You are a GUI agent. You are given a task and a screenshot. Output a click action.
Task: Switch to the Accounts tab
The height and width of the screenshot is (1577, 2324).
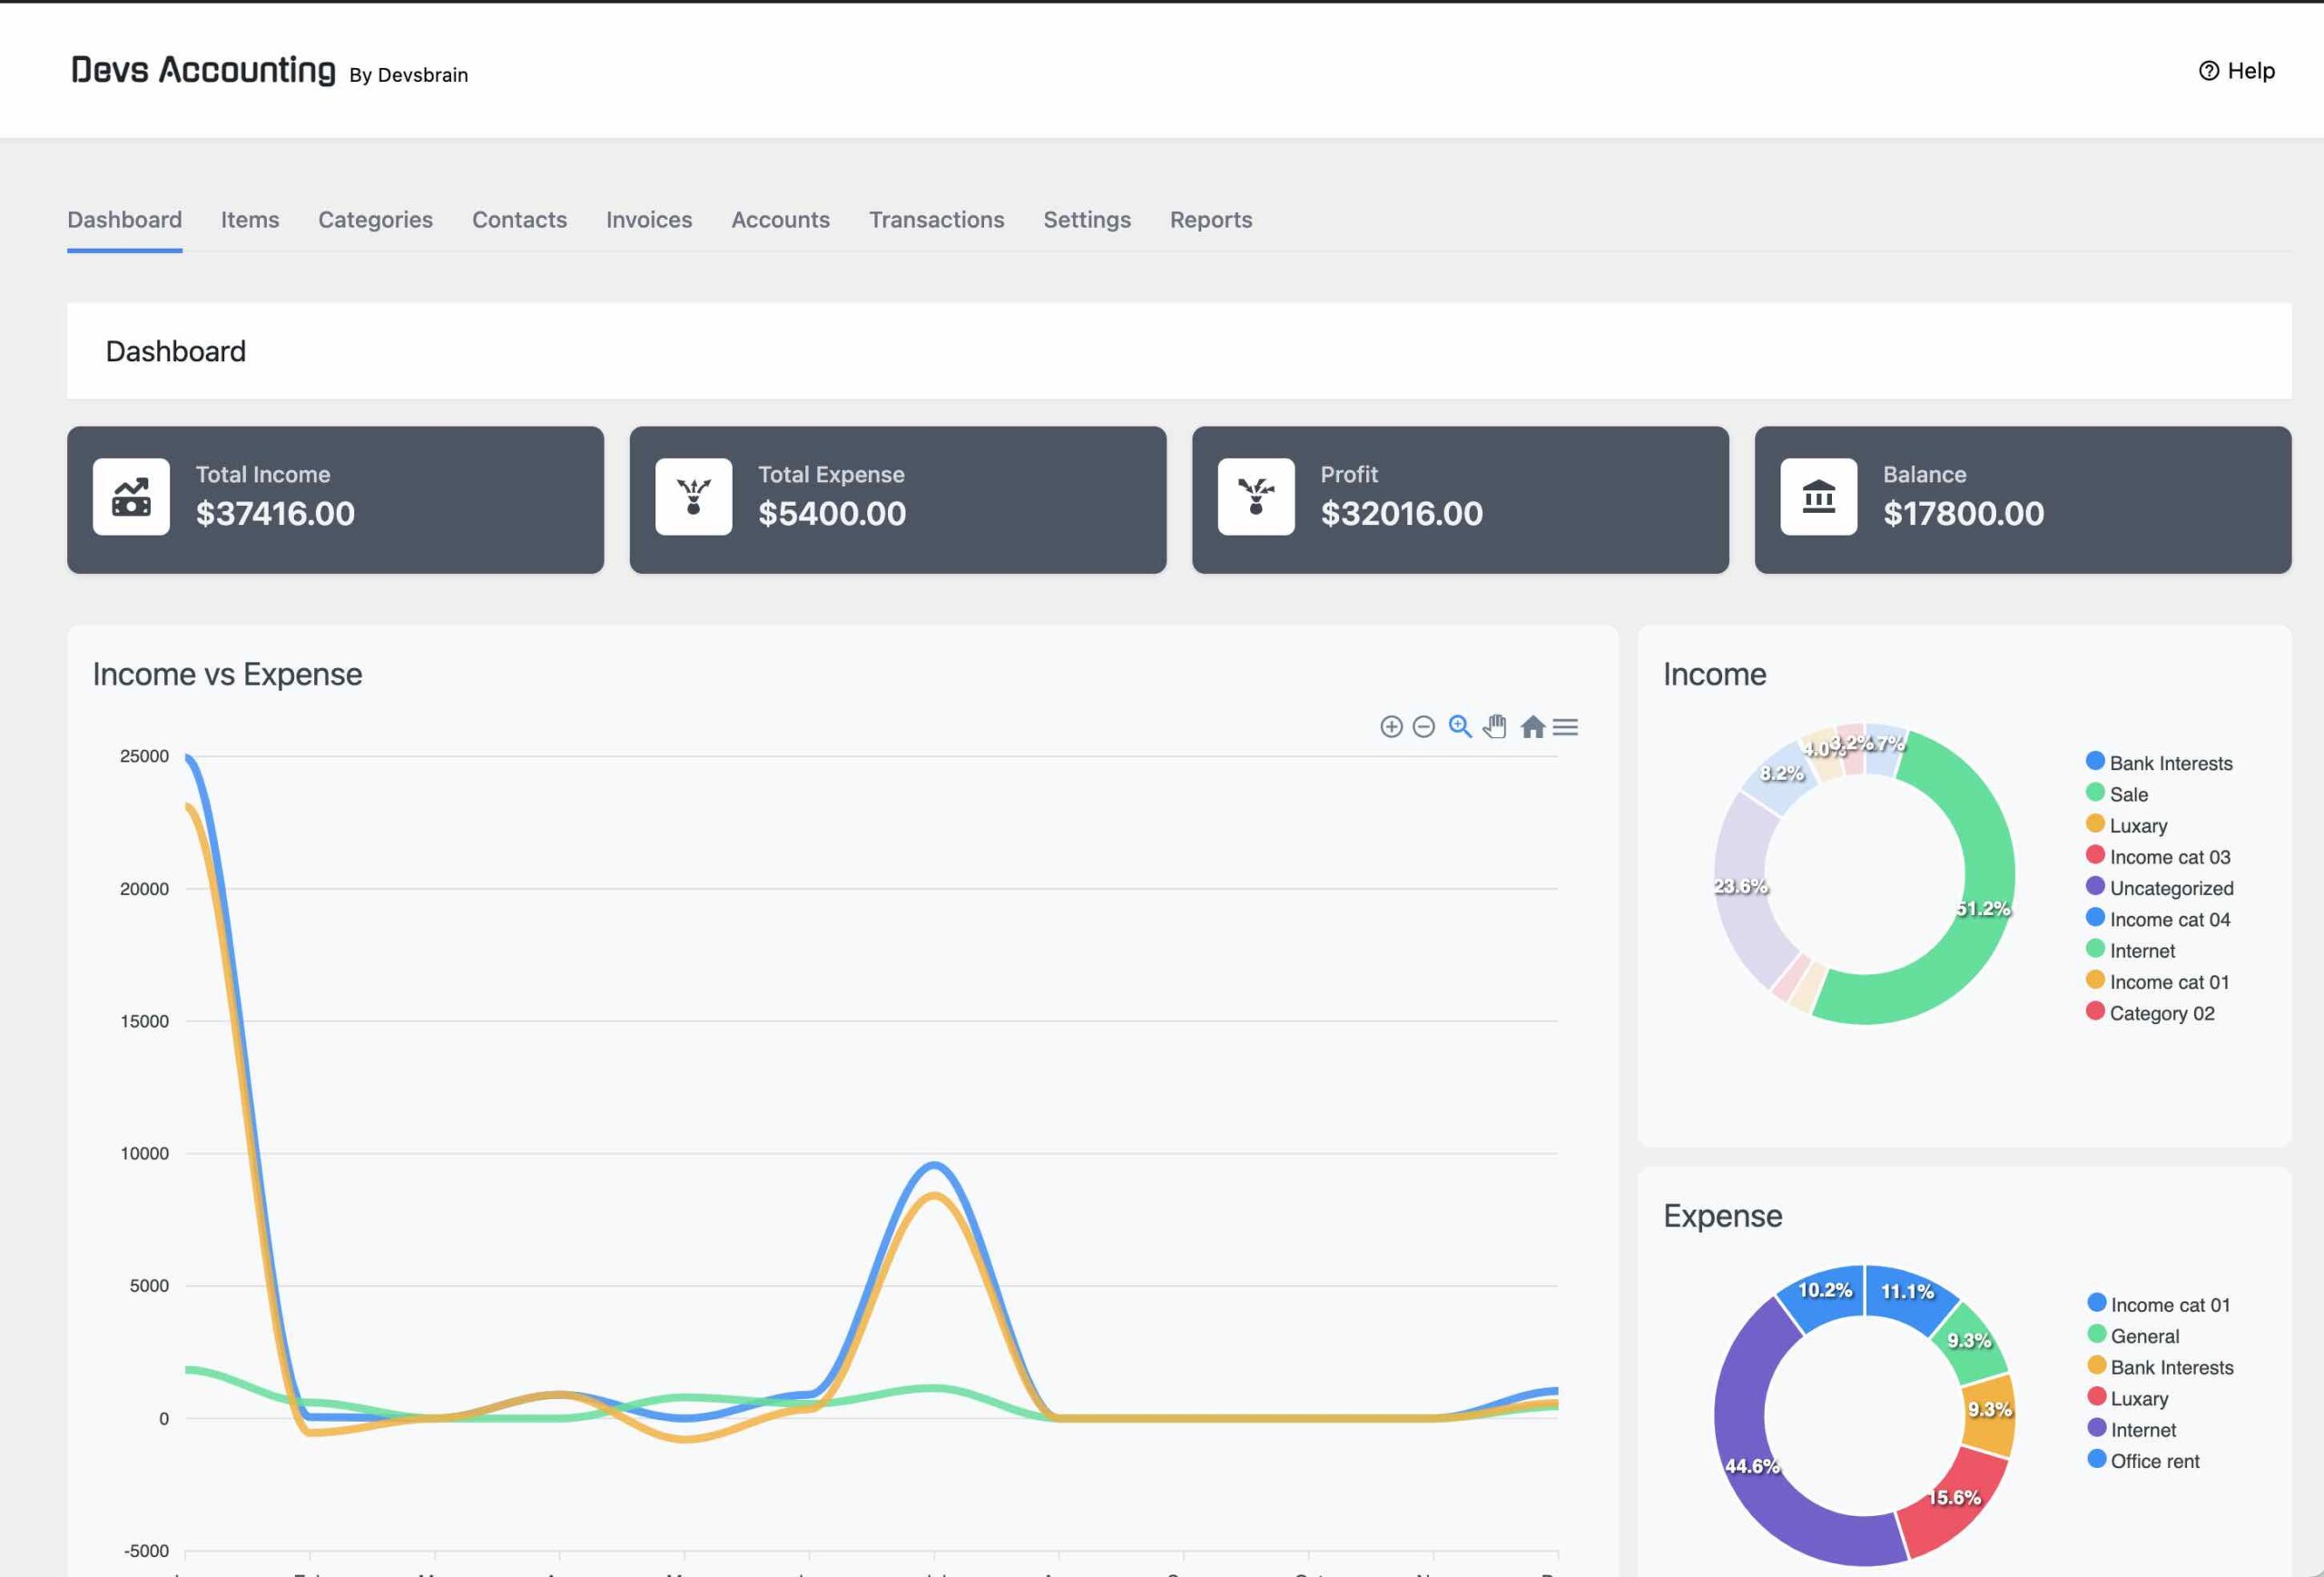(781, 220)
